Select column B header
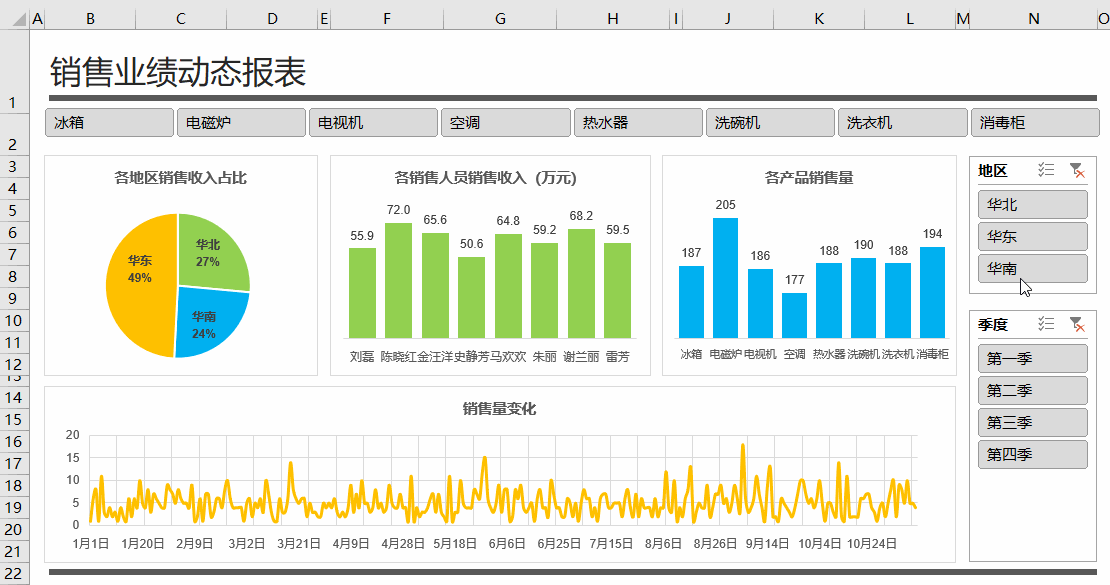Viewport: 1110px width, 585px height. pyautogui.click(x=90, y=19)
